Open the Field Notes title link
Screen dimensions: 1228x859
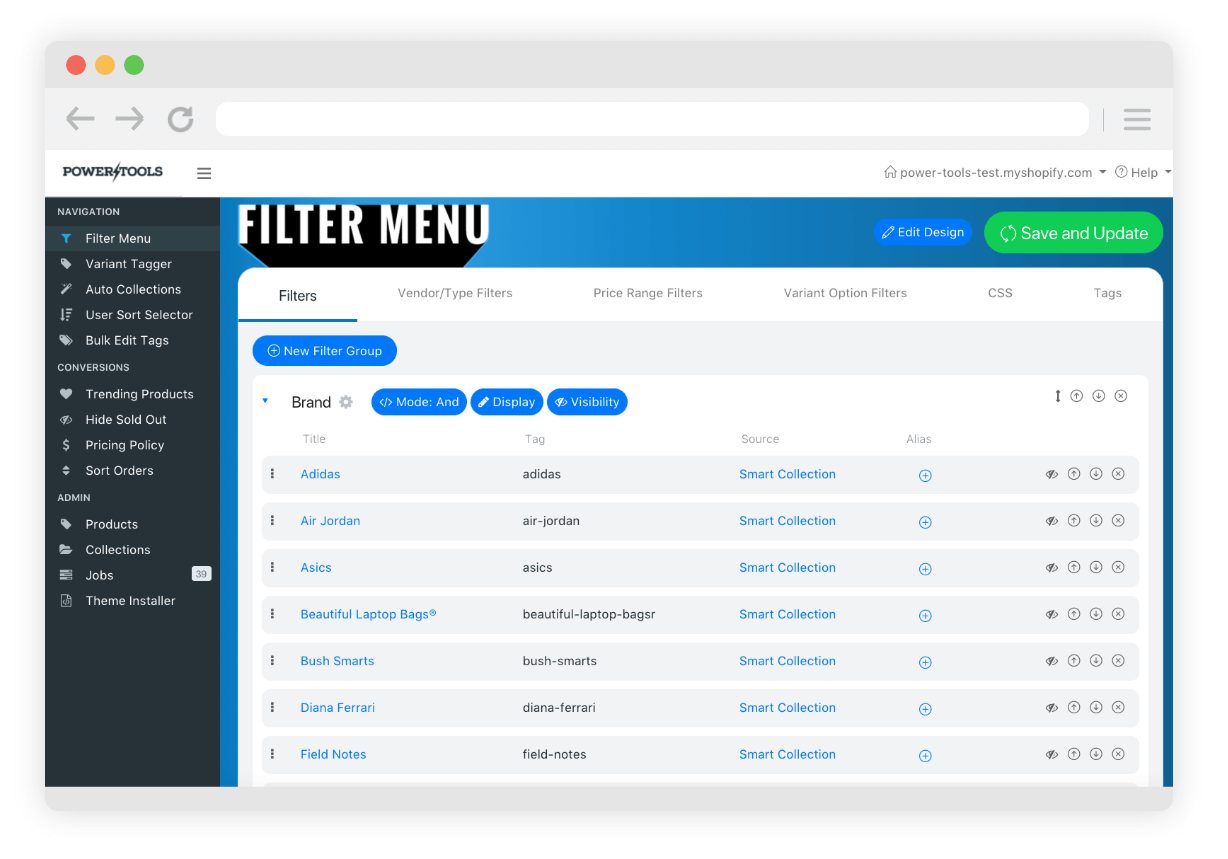click(333, 754)
